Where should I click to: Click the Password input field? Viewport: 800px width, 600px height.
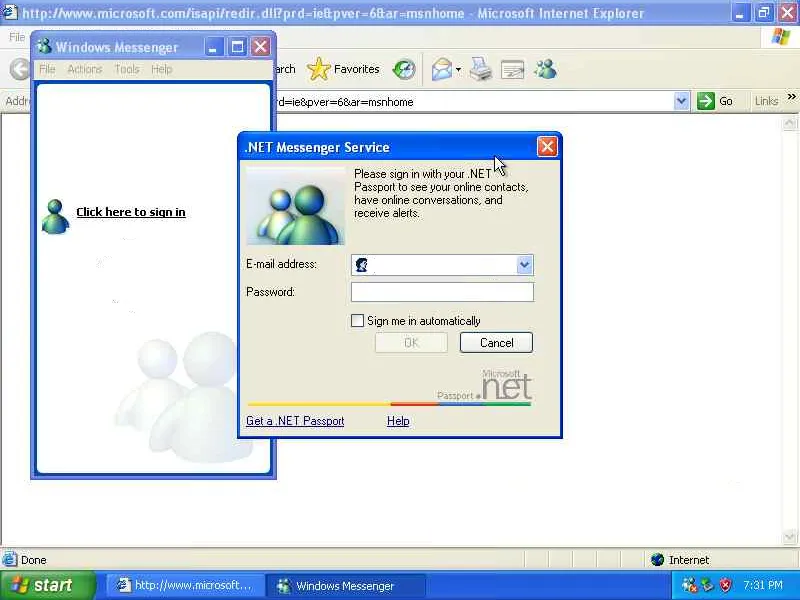coord(442,292)
